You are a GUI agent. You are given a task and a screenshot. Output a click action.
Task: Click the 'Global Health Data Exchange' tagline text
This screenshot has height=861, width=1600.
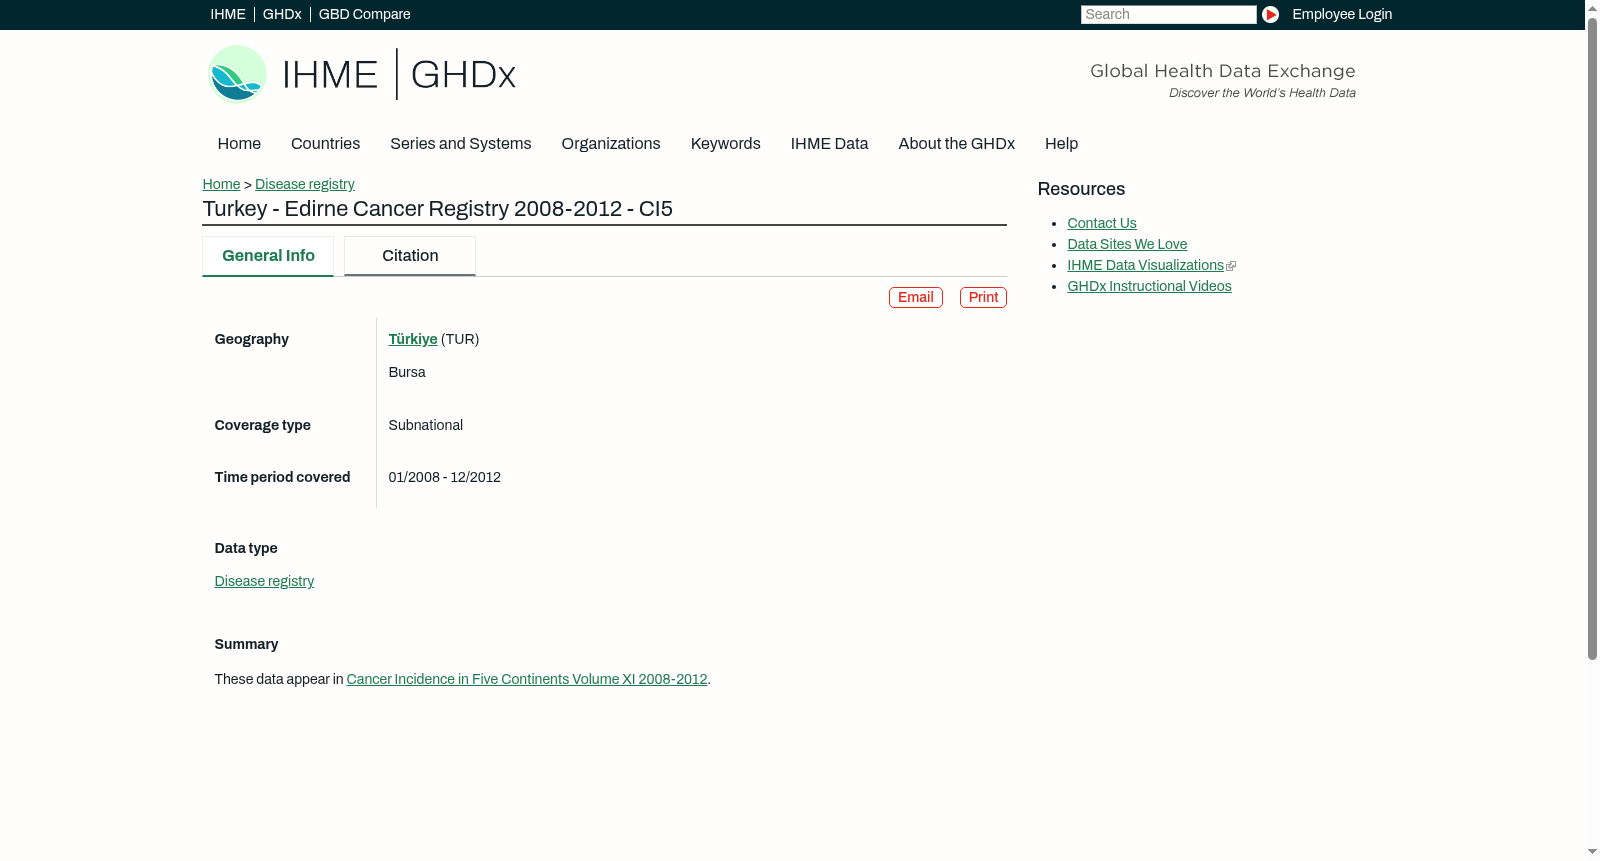[x=1222, y=71]
